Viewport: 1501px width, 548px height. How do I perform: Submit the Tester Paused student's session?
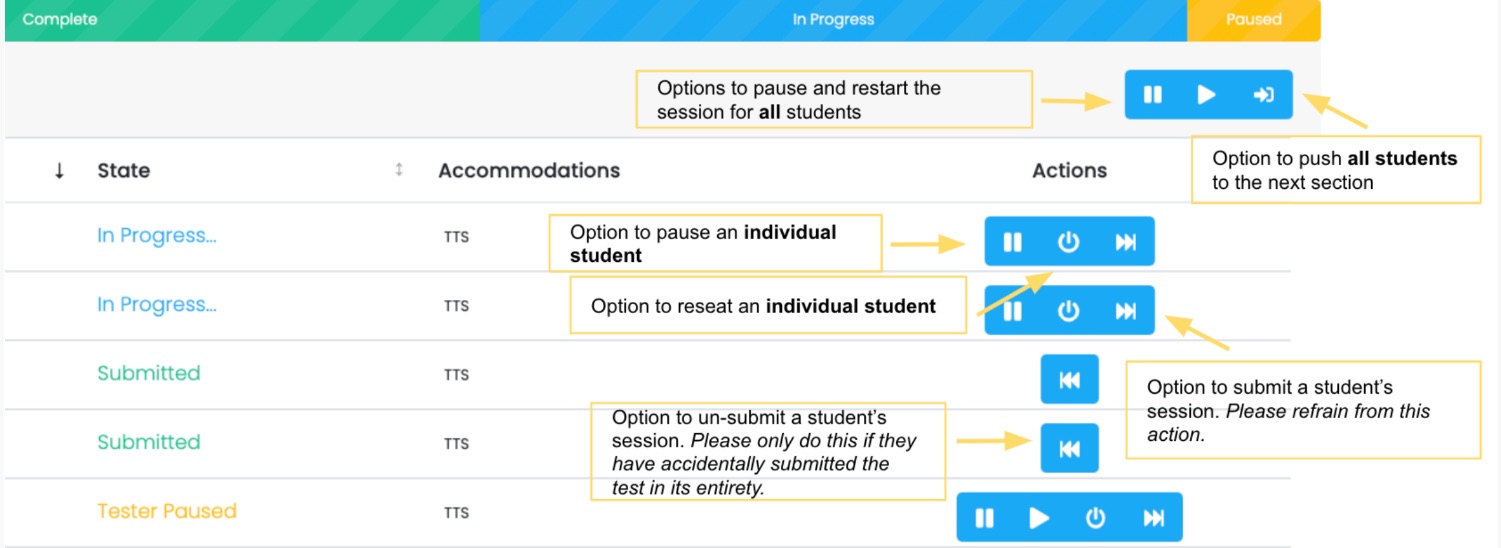pos(1154,517)
